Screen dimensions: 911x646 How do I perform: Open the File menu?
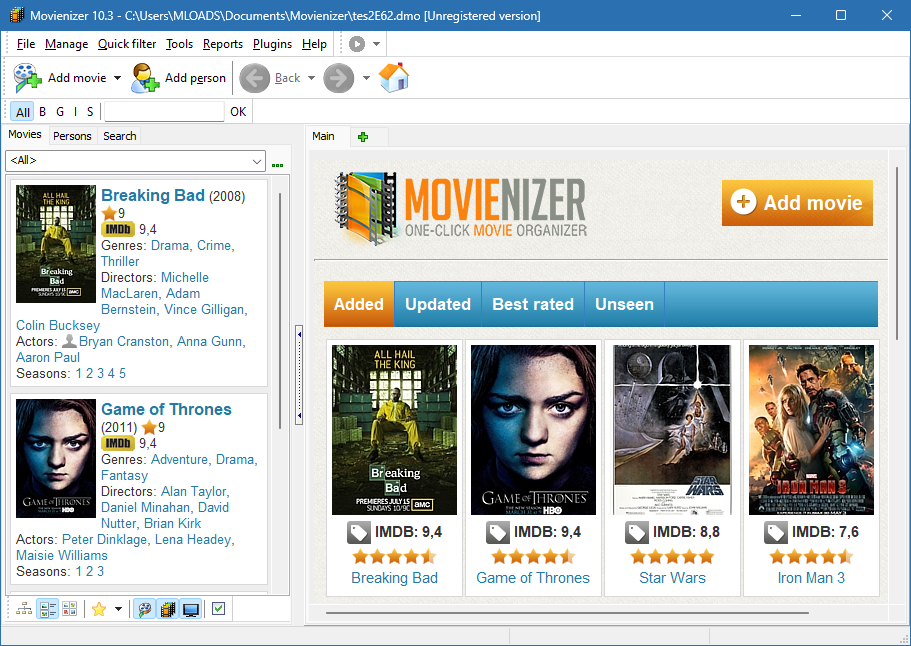pos(26,44)
